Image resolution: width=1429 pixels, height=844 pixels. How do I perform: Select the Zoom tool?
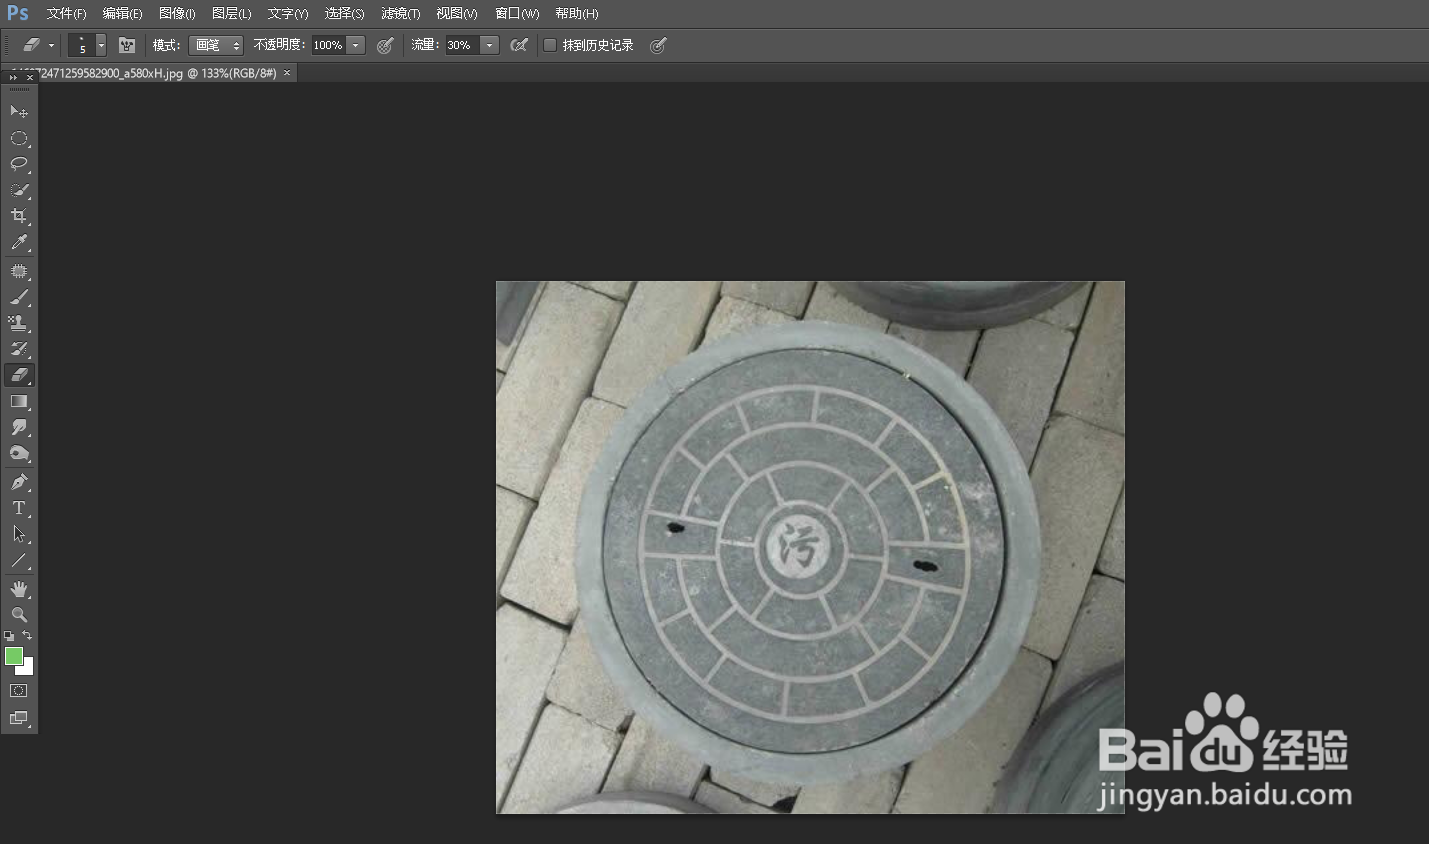click(19, 615)
